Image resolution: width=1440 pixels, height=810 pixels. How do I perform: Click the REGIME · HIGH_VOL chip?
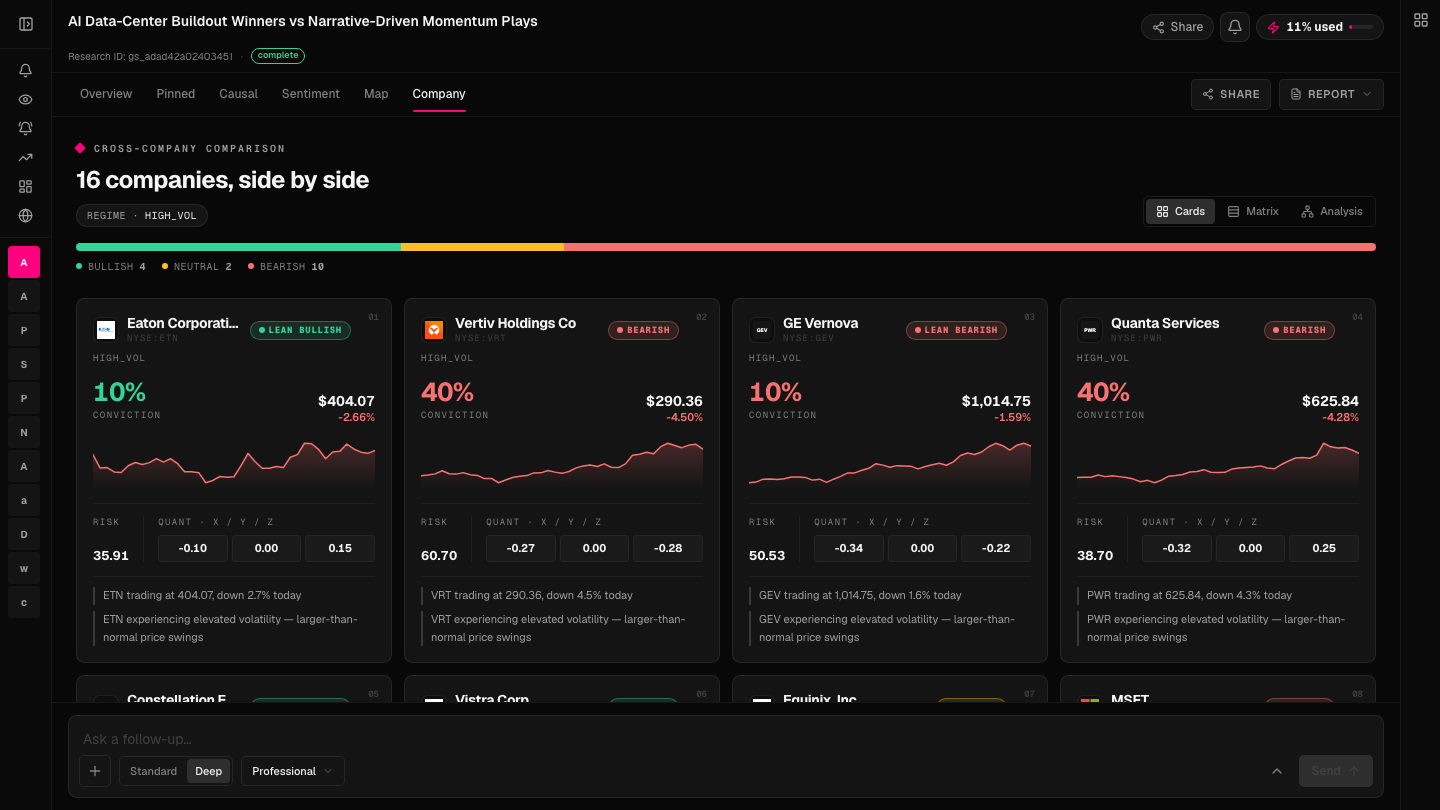pos(142,215)
